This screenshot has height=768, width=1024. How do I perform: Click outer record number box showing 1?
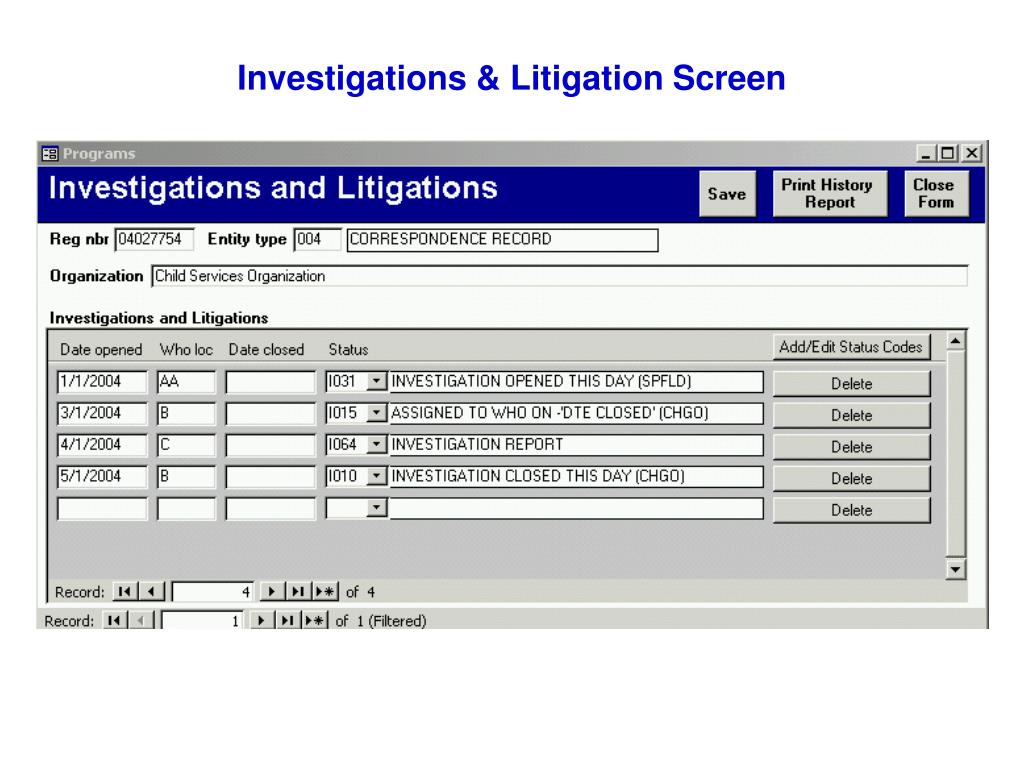point(202,620)
